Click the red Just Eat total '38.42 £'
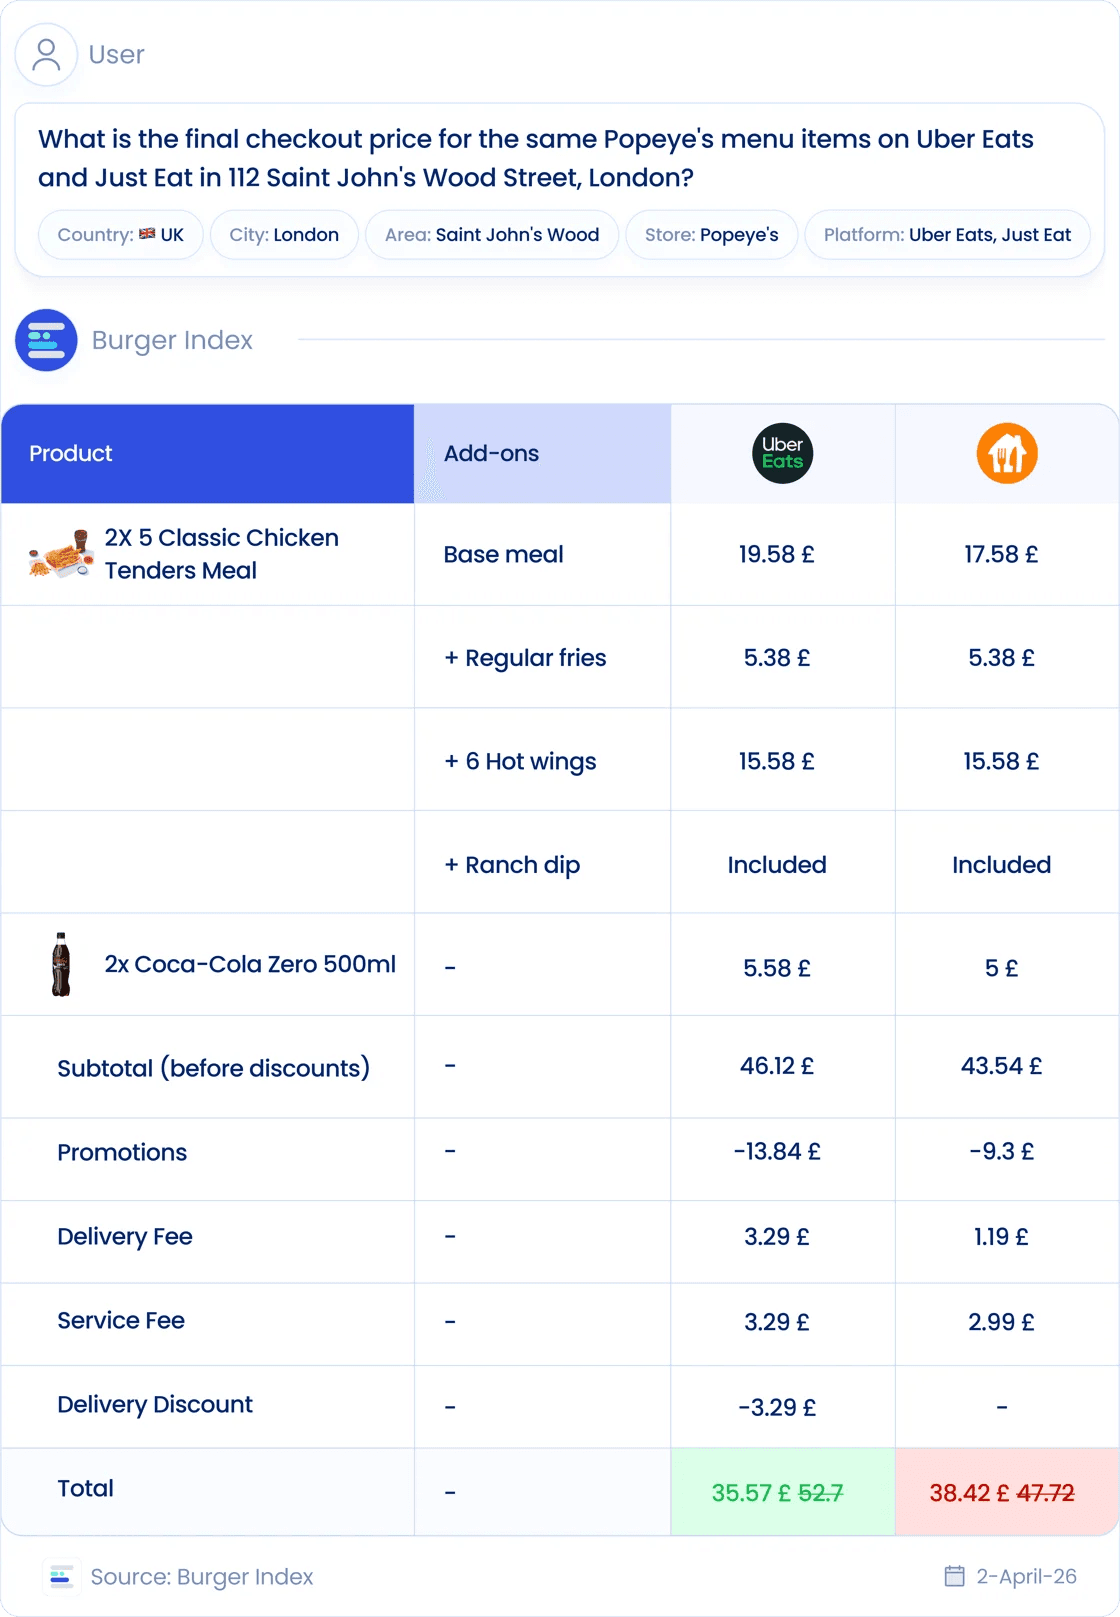The height and width of the screenshot is (1617, 1120). click(969, 1493)
